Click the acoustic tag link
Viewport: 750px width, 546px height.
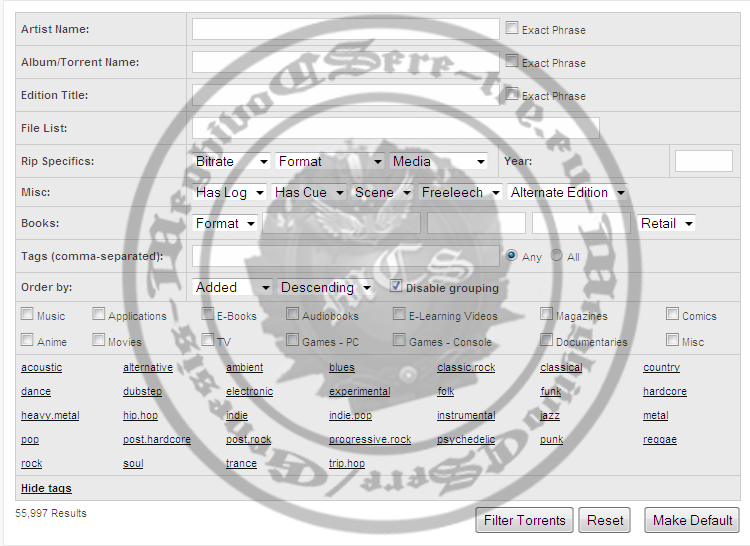pos(42,368)
